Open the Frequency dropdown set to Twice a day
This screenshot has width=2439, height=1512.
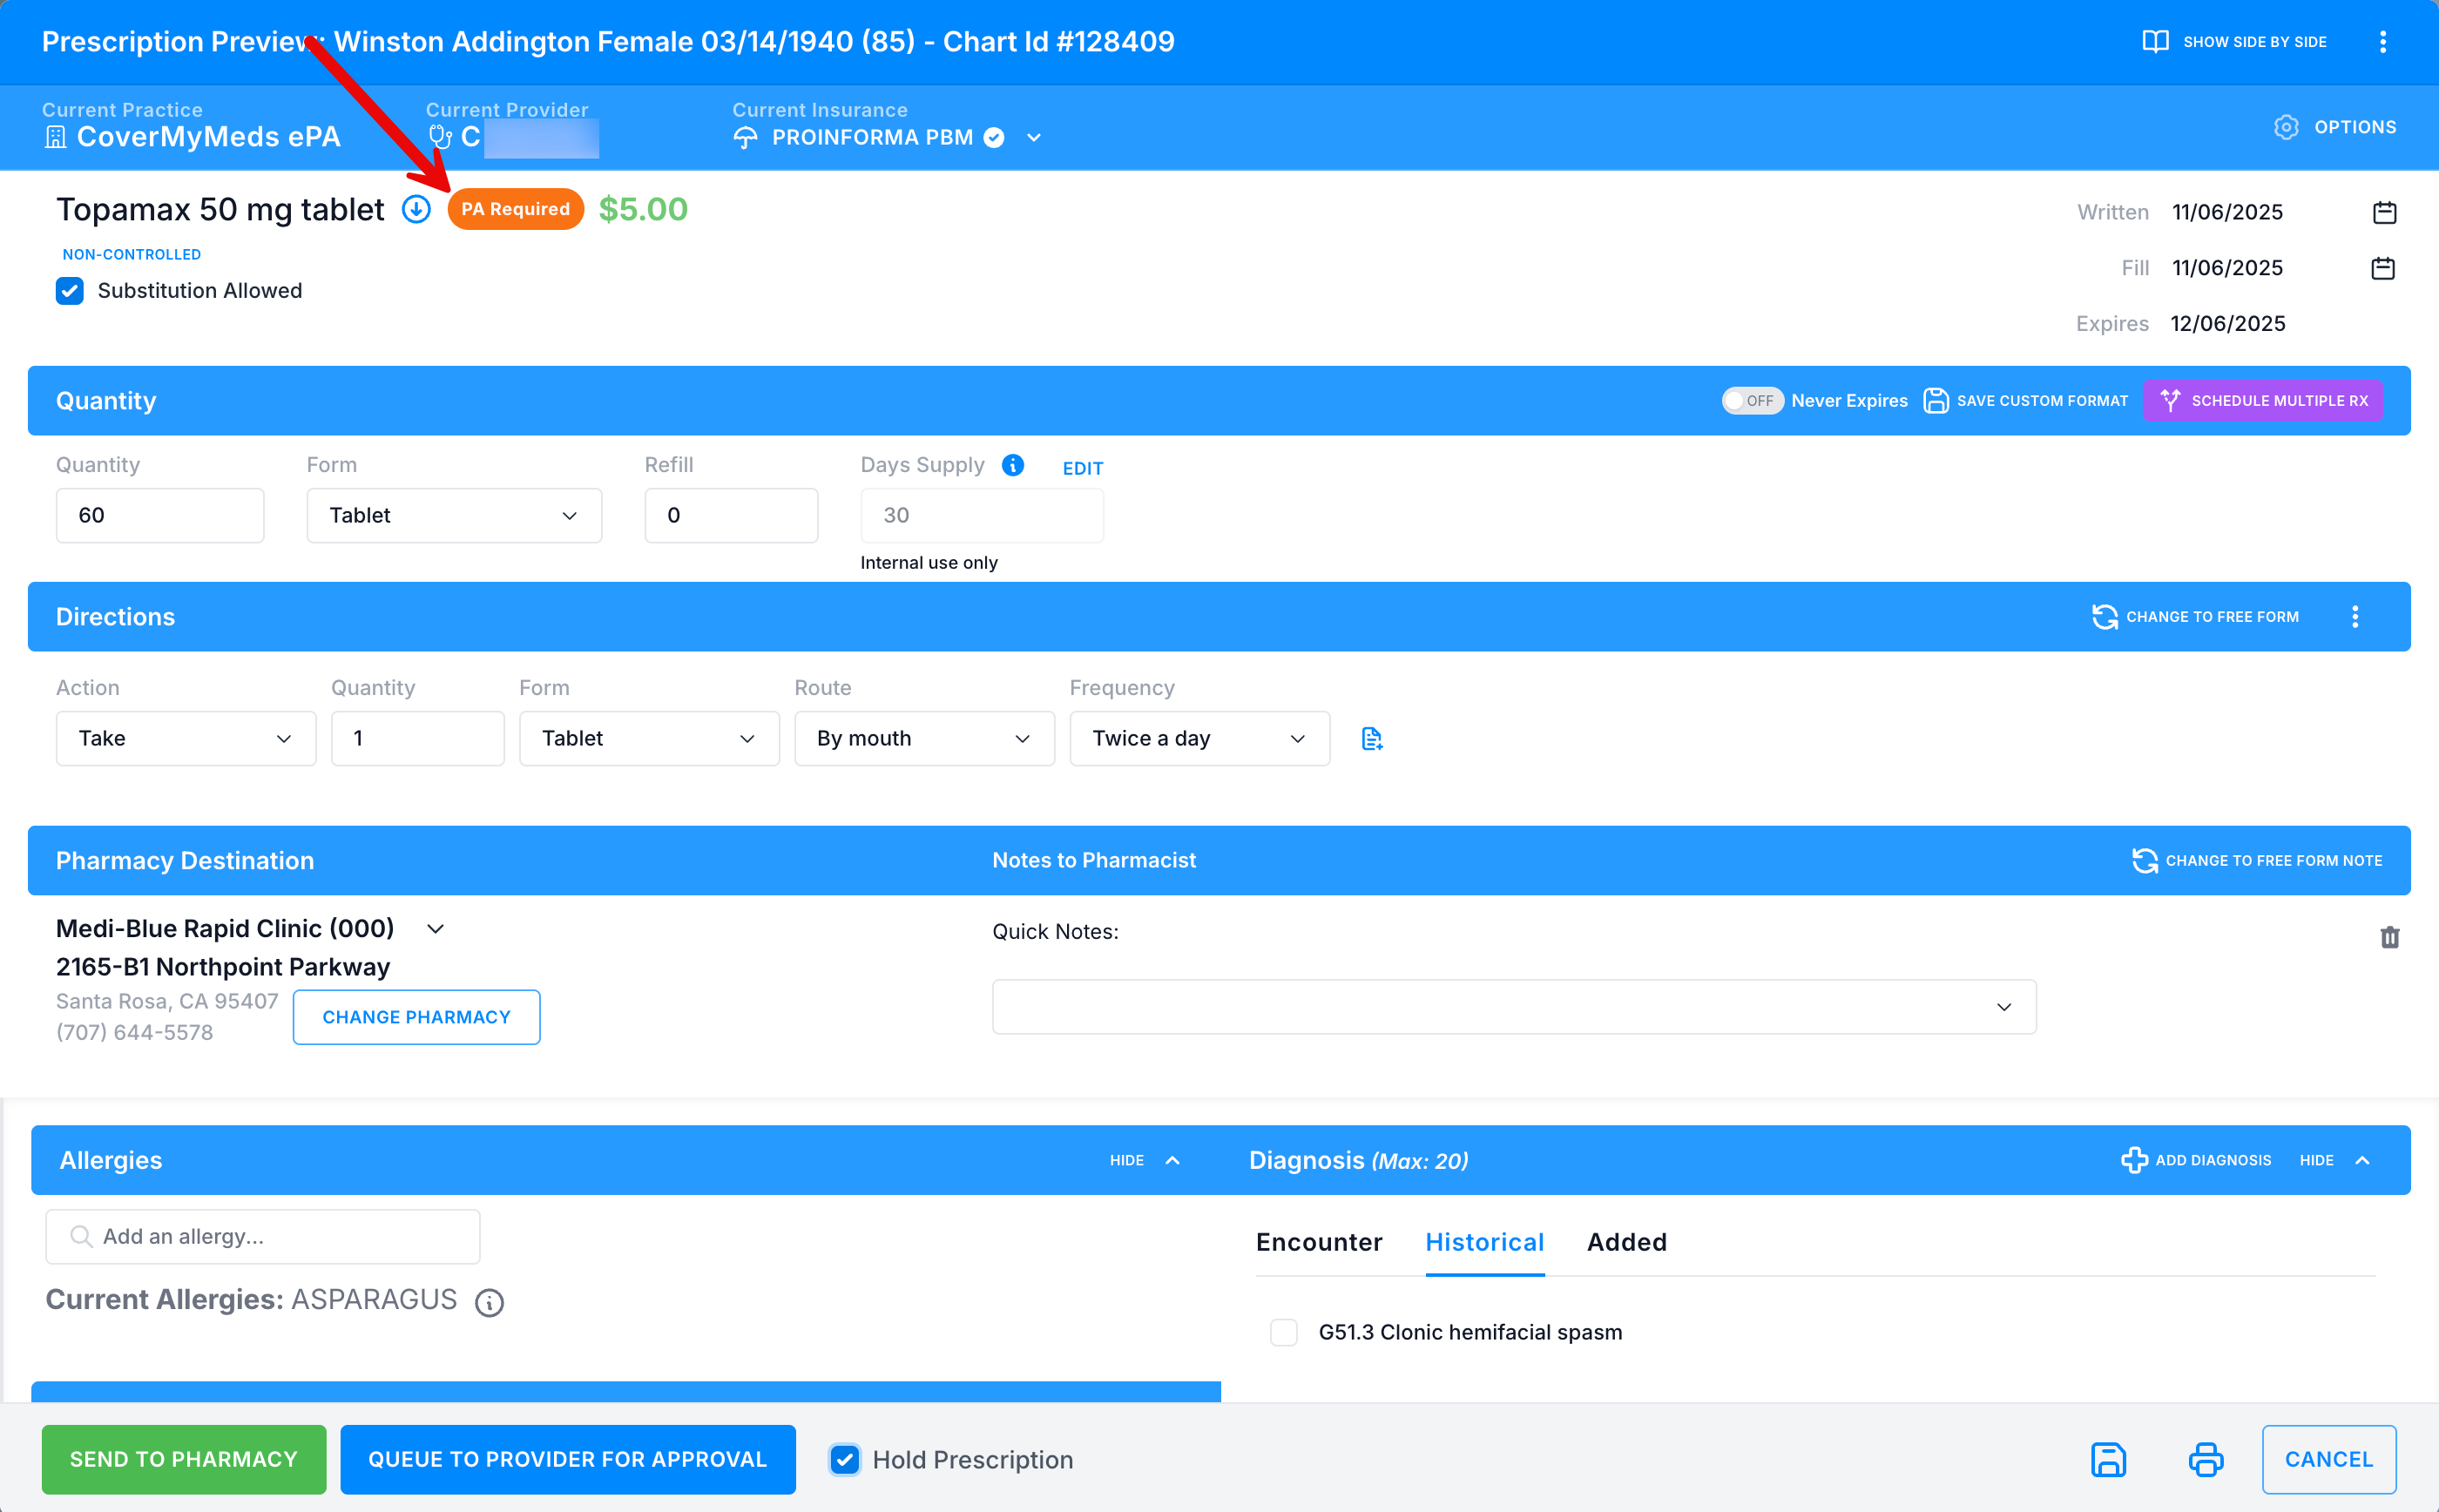[x=1198, y=739]
